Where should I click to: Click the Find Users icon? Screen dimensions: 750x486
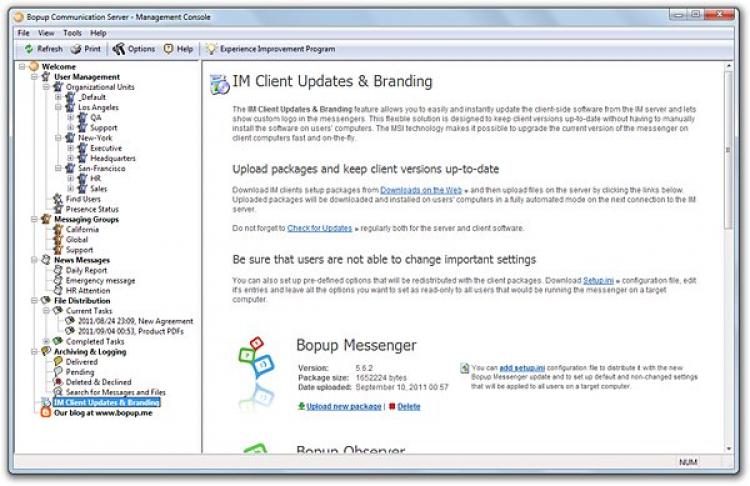click(58, 199)
